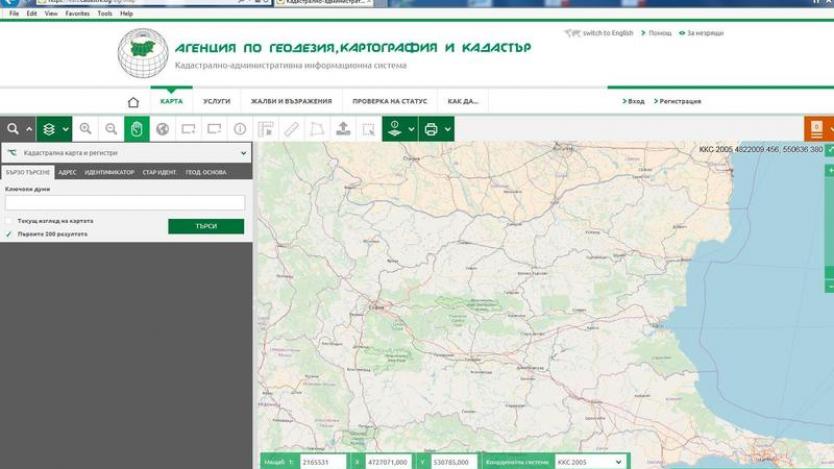Open the layers dropdown in toolbar

[54, 129]
